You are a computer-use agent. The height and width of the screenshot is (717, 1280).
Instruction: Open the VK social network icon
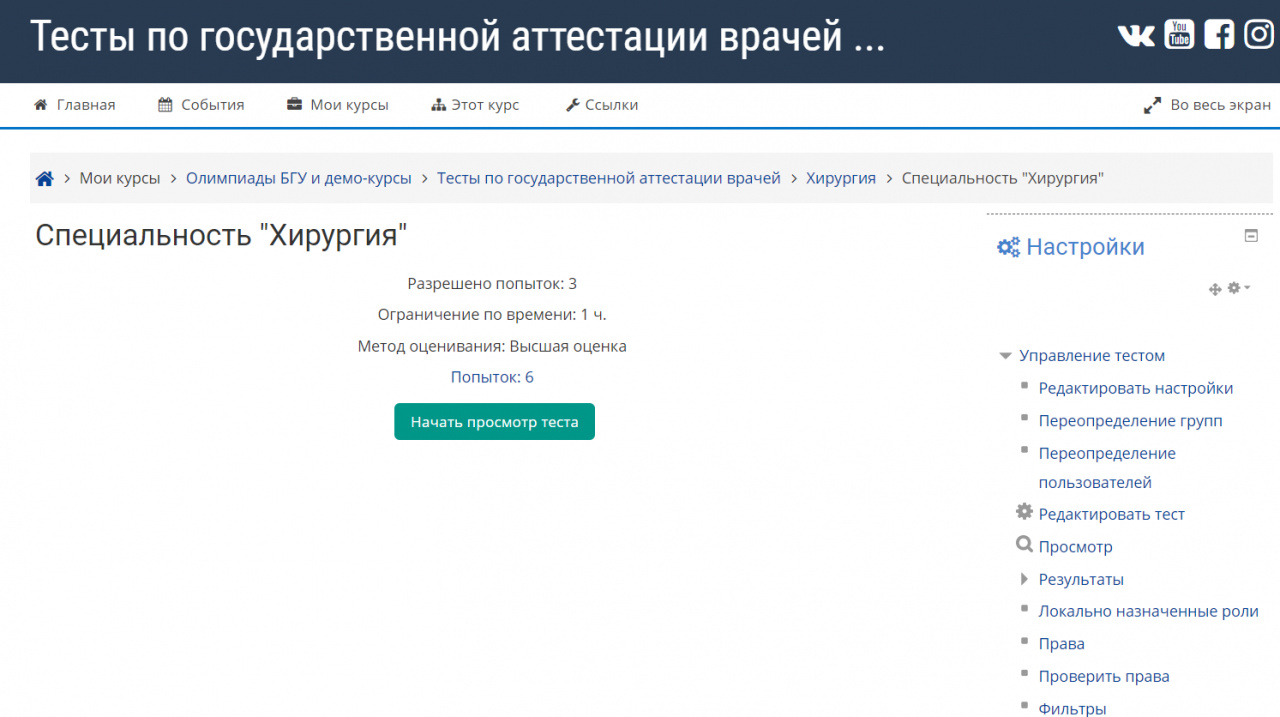point(1136,35)
